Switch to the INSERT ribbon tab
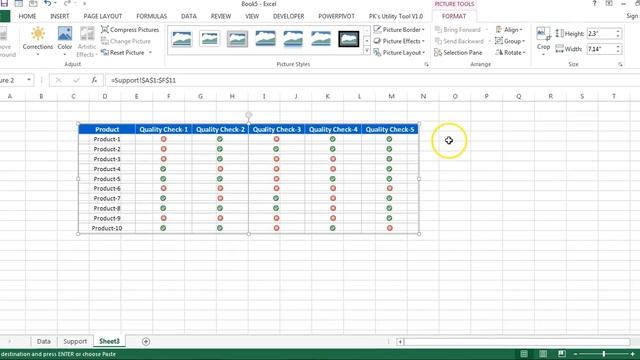Viewport: 640px width, 360px height. pyautogui.click(x=60, y=16)
